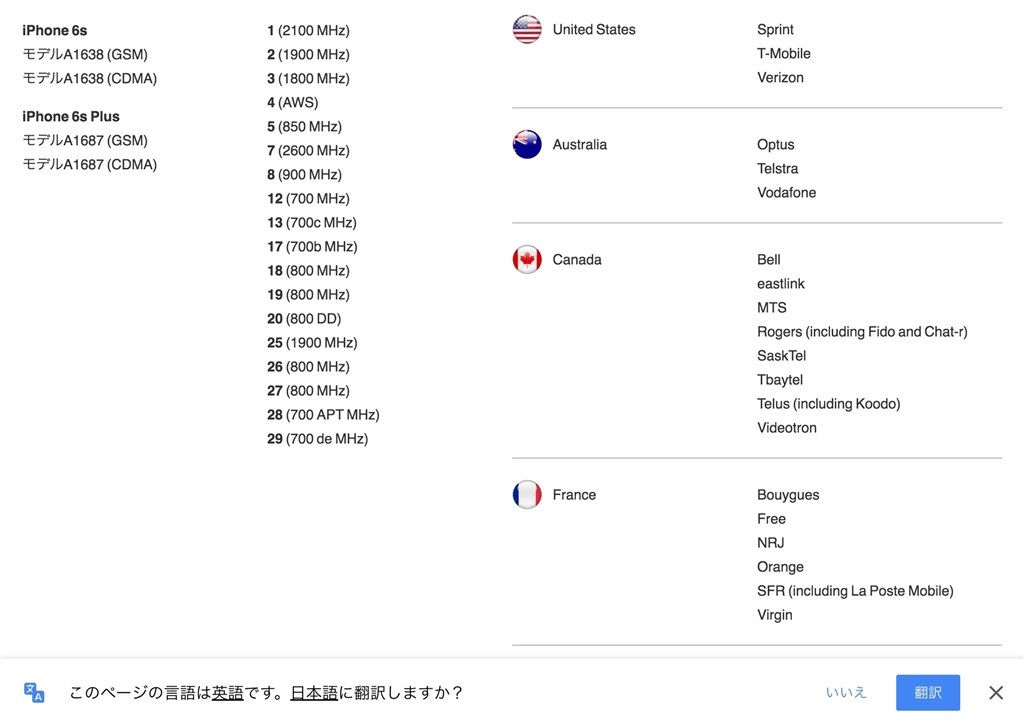1024x726 pixels.
Task: Click band 26 (800 MHz)
Action: (308, 367)
